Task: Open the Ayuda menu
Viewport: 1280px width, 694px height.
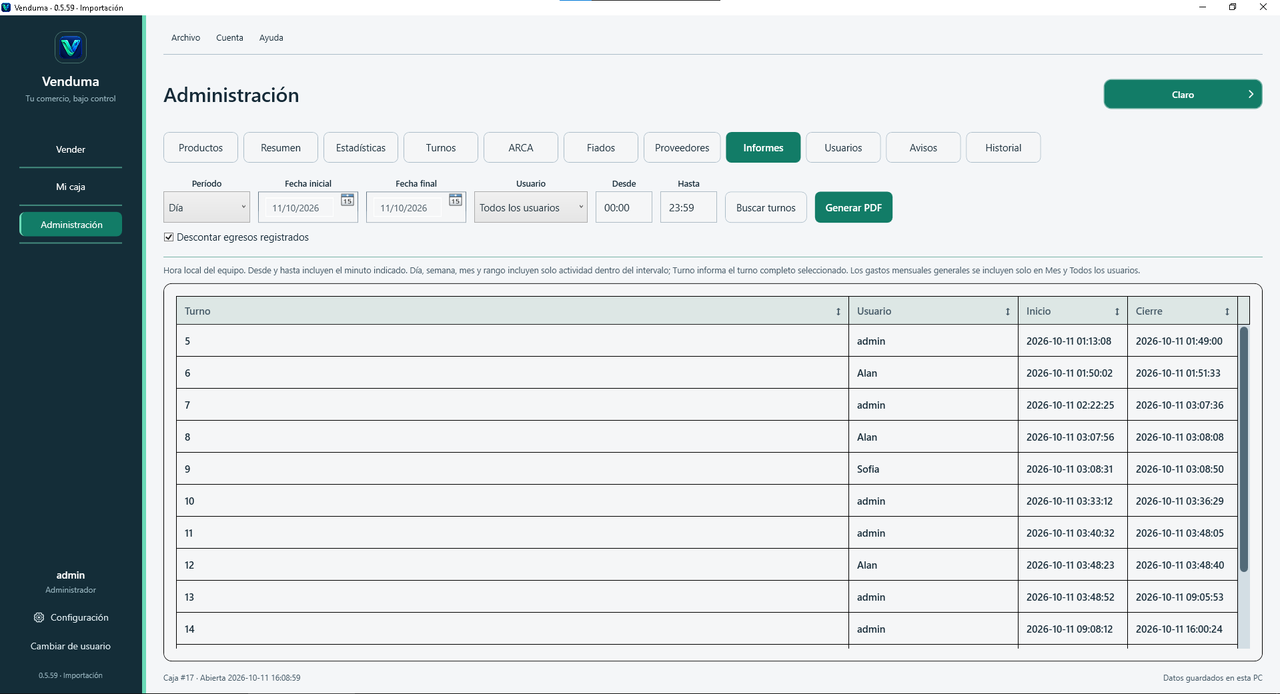Action: pyautogui.click(x=271, y=38)
